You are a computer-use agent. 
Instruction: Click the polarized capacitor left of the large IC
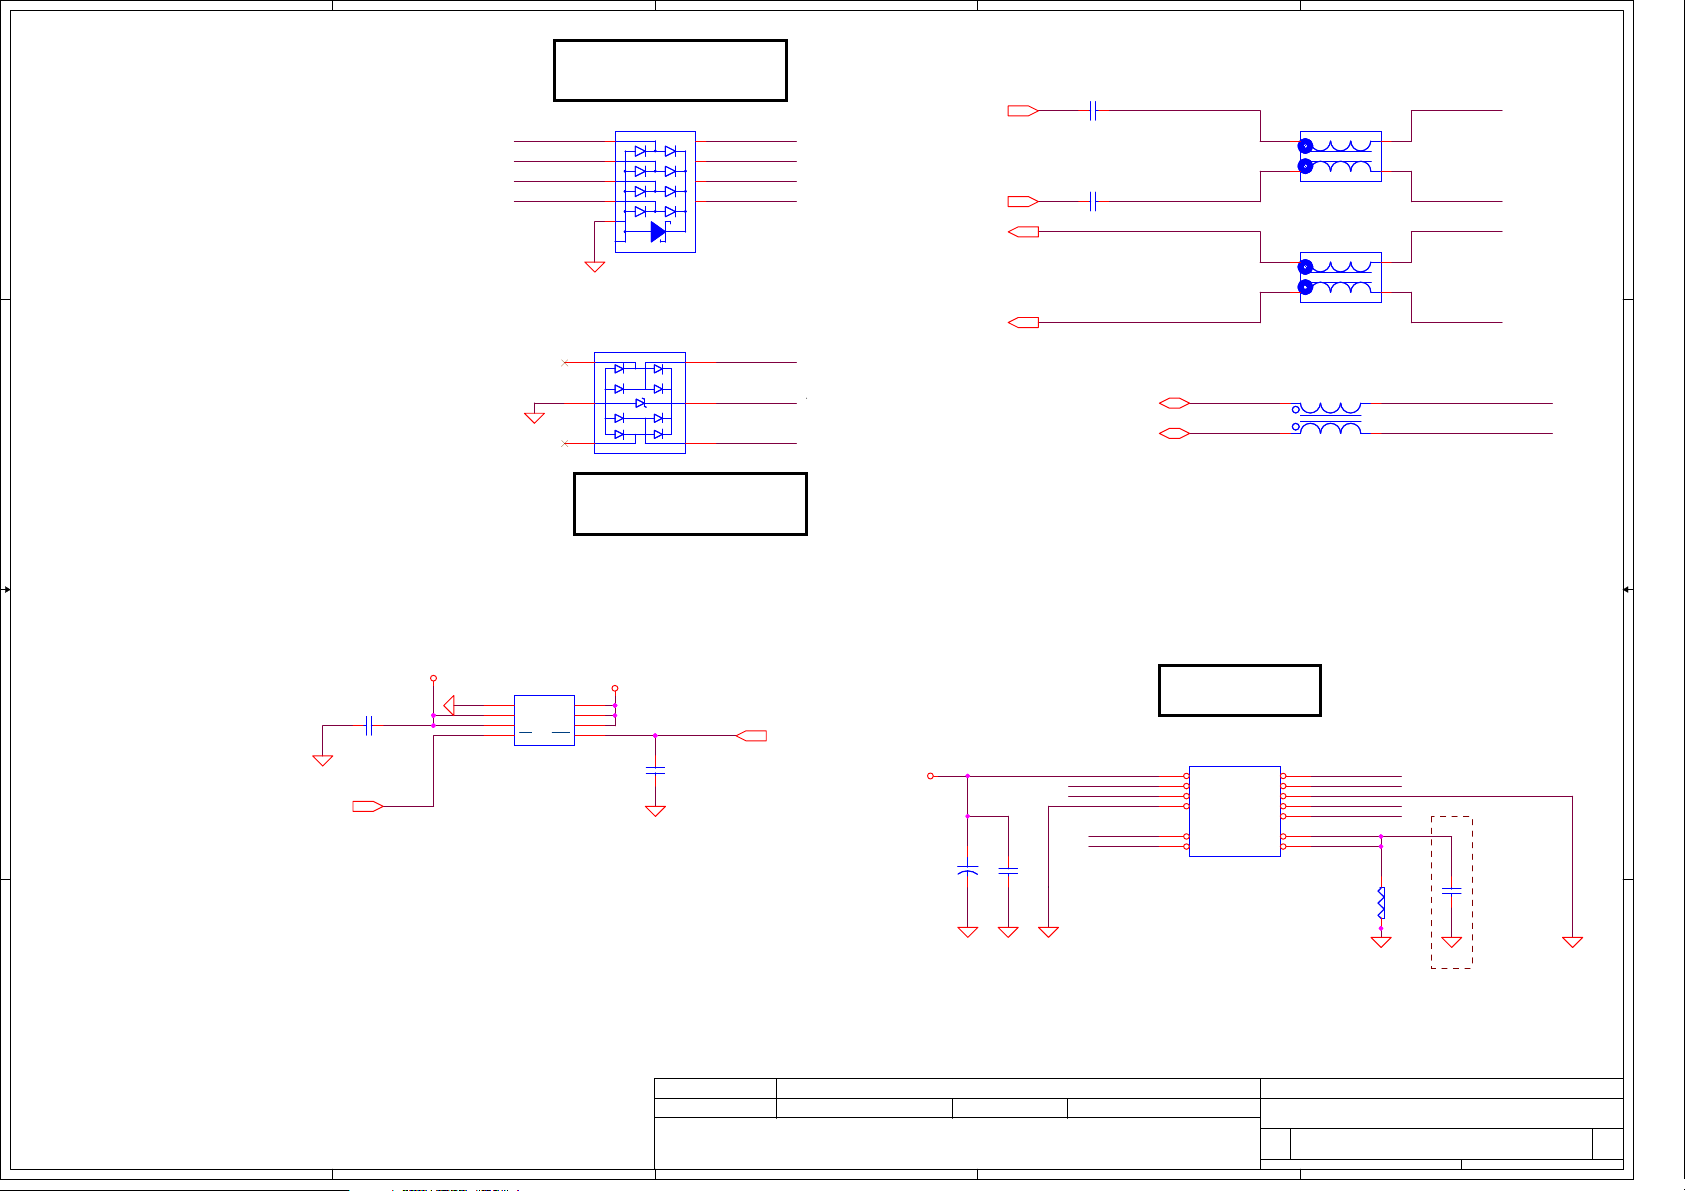coord(968,871)
